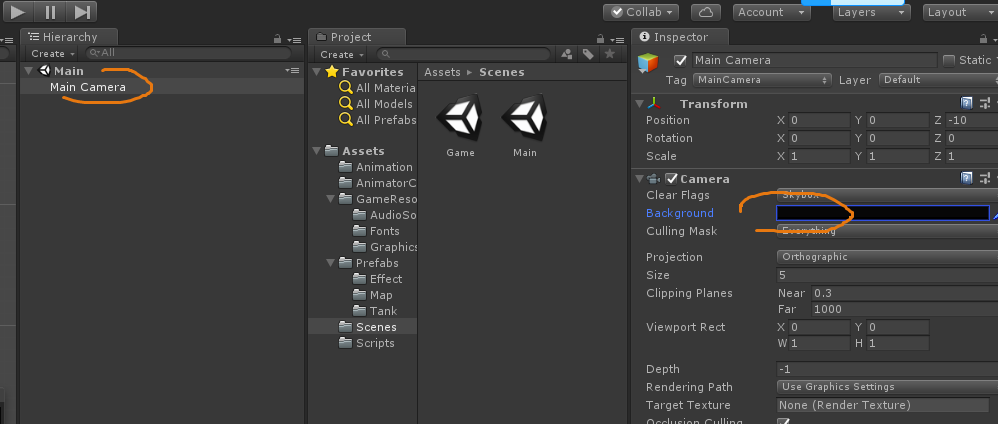This screenshot has height=424, width=998.
Task: Edit the Main Camera name field
Action: (814, 60)
